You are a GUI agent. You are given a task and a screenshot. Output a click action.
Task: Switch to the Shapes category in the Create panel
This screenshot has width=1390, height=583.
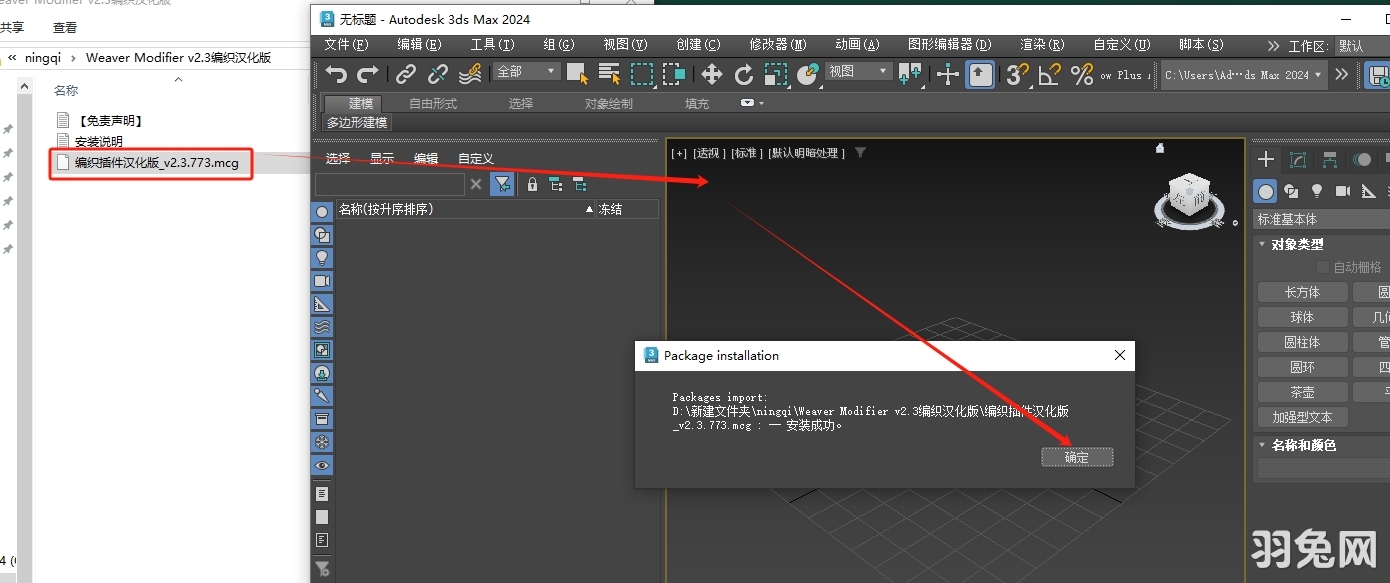[1292, 191]
